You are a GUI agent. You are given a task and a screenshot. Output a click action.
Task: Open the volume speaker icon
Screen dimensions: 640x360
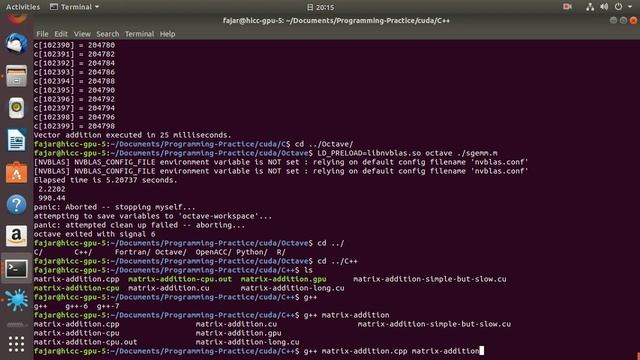[x=604, y=7]
